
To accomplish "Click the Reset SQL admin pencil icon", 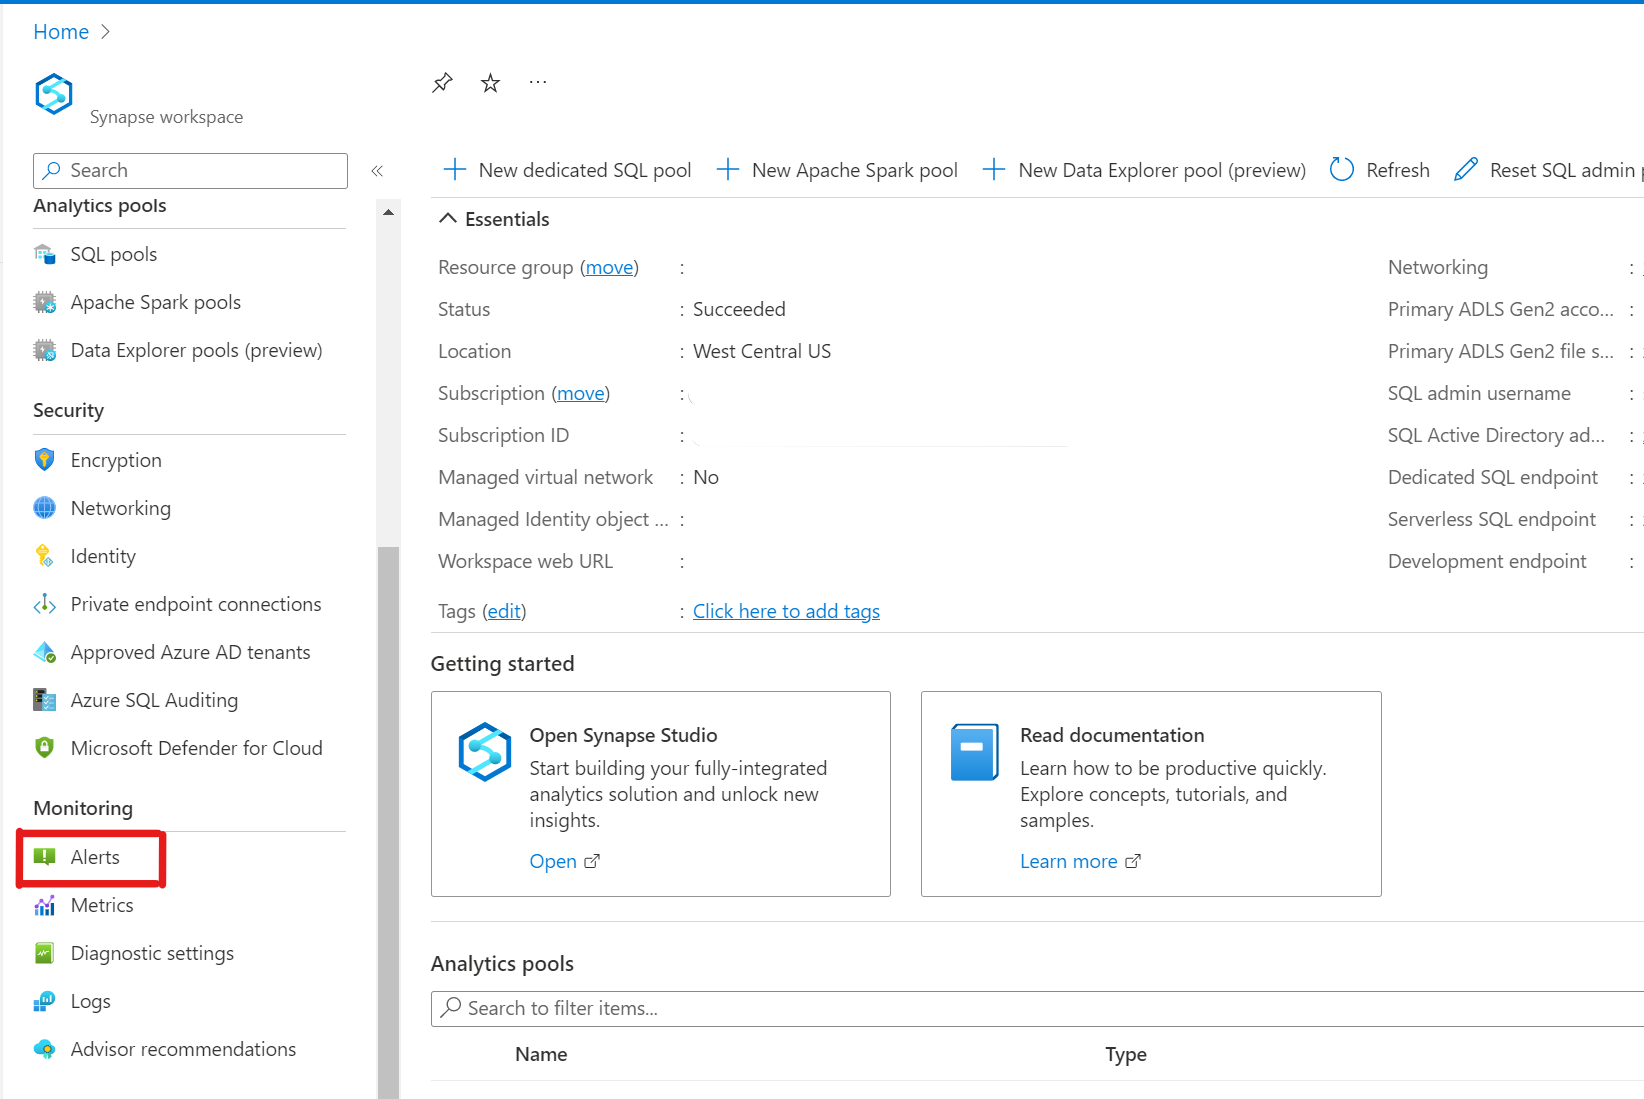I will [1466, 170].
